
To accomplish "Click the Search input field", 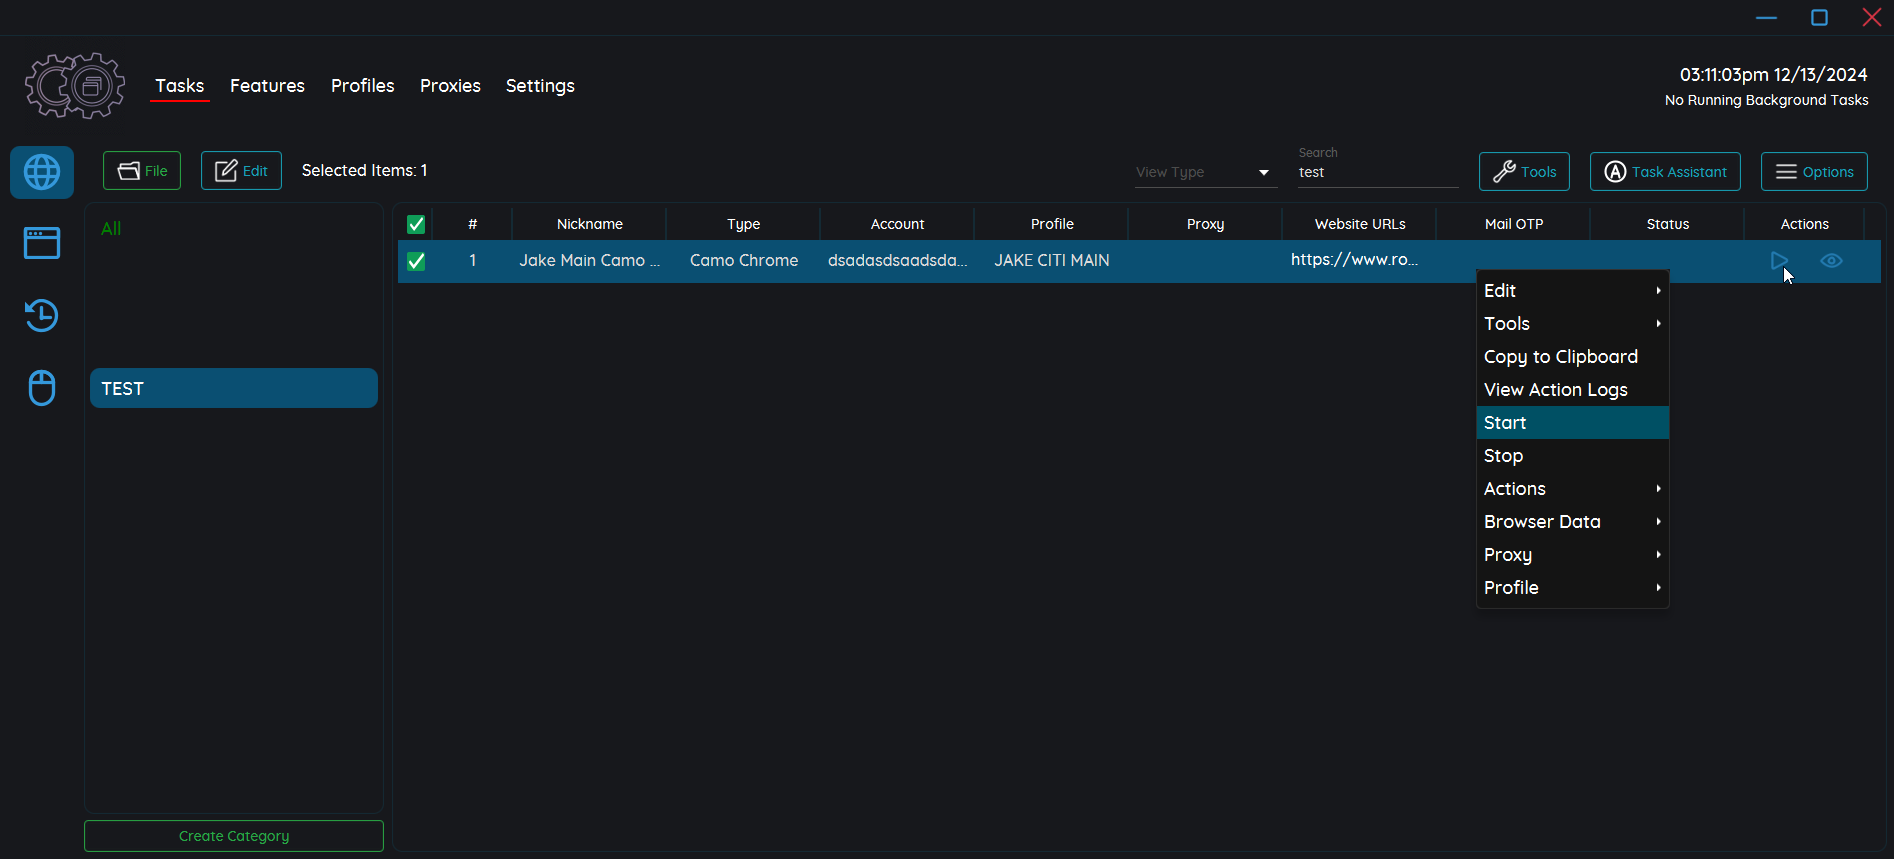I will pos(1376,173).
